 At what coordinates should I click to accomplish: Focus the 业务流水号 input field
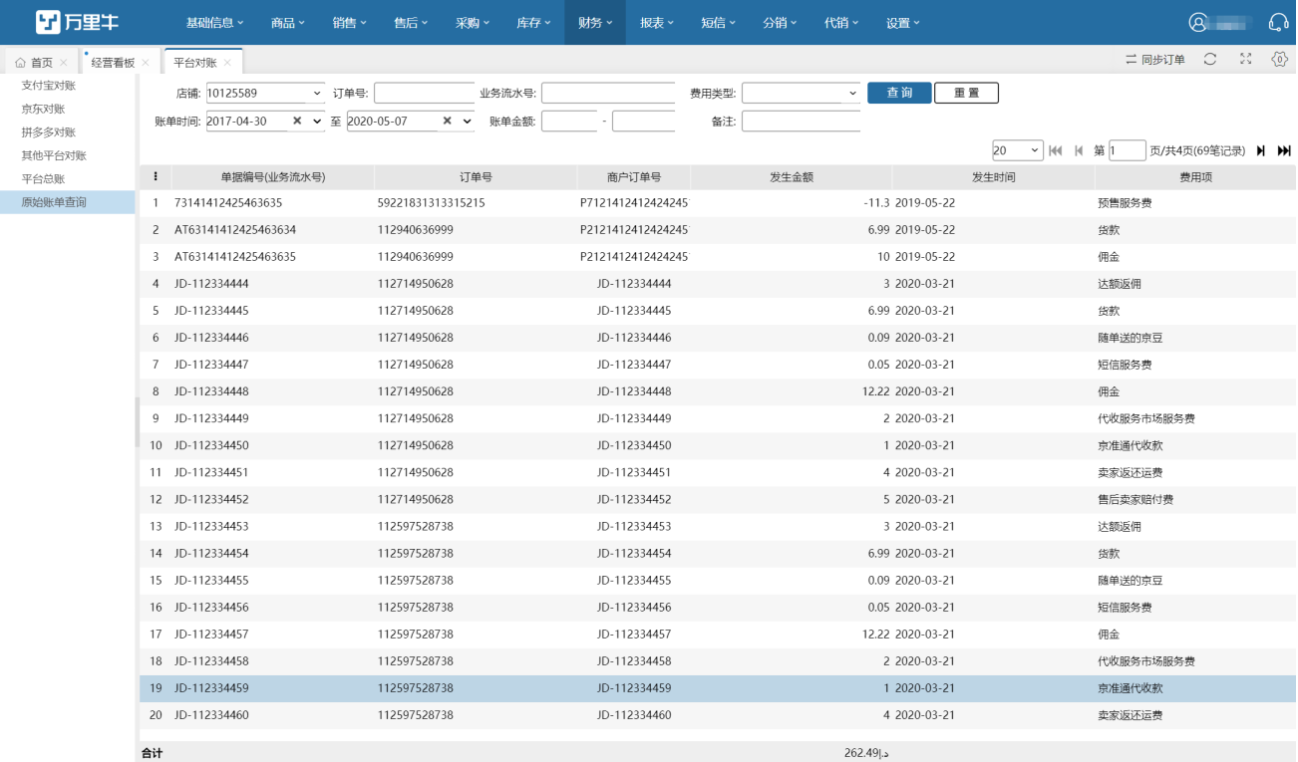(x=608, y=93)
